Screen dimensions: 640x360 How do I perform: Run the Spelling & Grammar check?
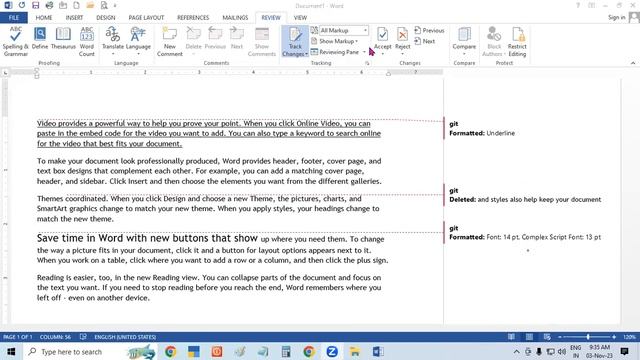(x=16, y=42)
